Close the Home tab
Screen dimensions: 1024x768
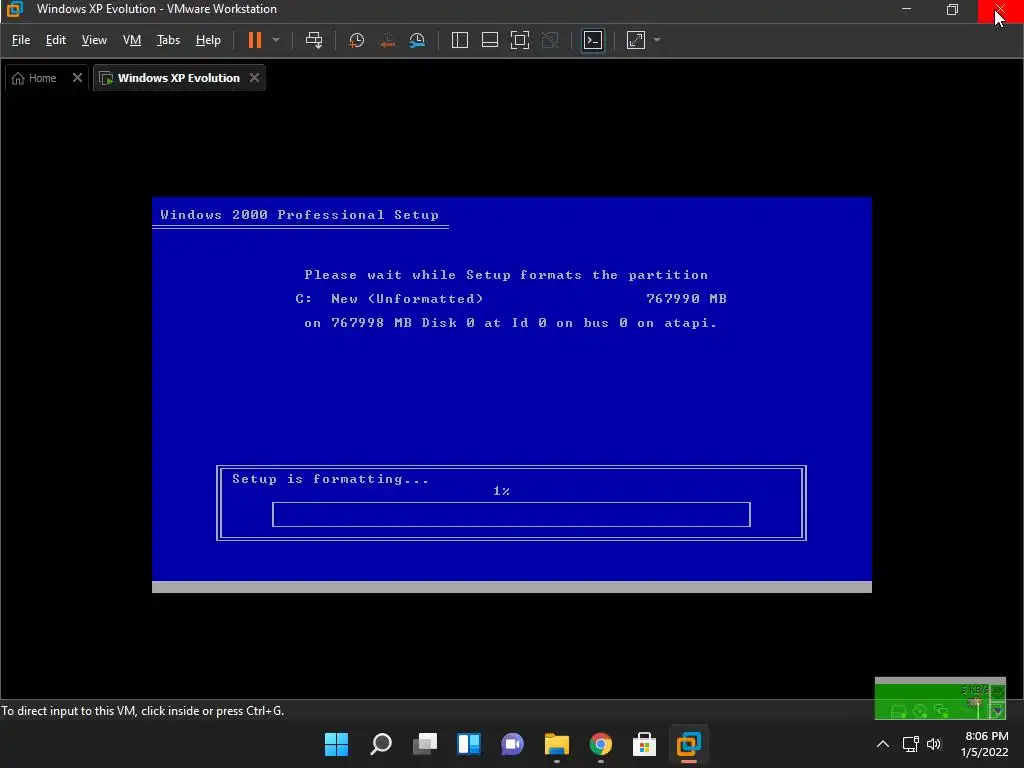click(77, 78)
